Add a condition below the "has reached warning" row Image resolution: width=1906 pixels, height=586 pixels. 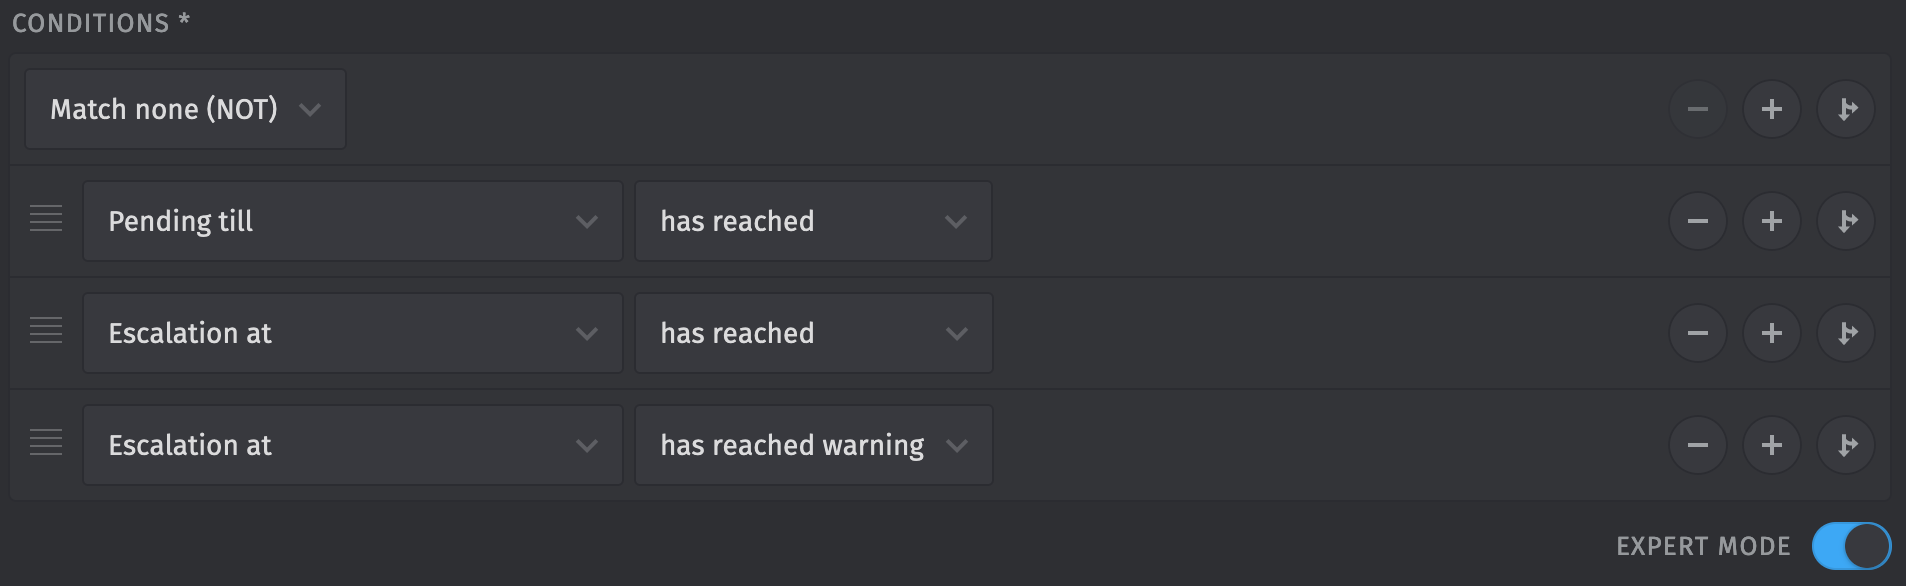1772,445
